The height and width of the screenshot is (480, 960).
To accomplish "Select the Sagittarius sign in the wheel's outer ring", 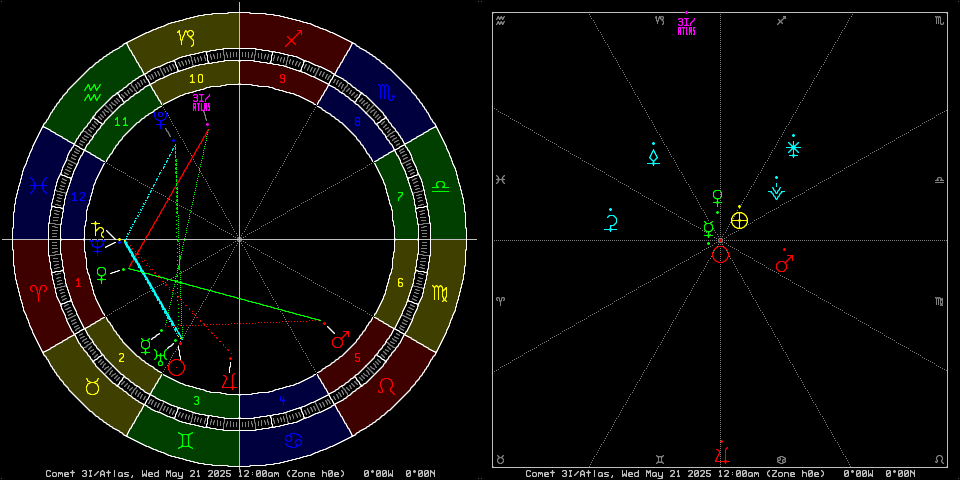I will pos(293,39).
